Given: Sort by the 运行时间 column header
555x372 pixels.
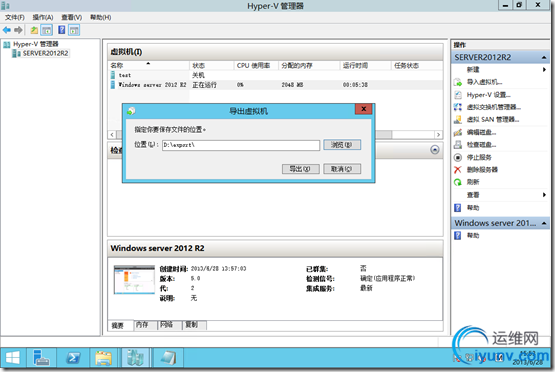Looking at the screenshot, I should click(366, 65).
